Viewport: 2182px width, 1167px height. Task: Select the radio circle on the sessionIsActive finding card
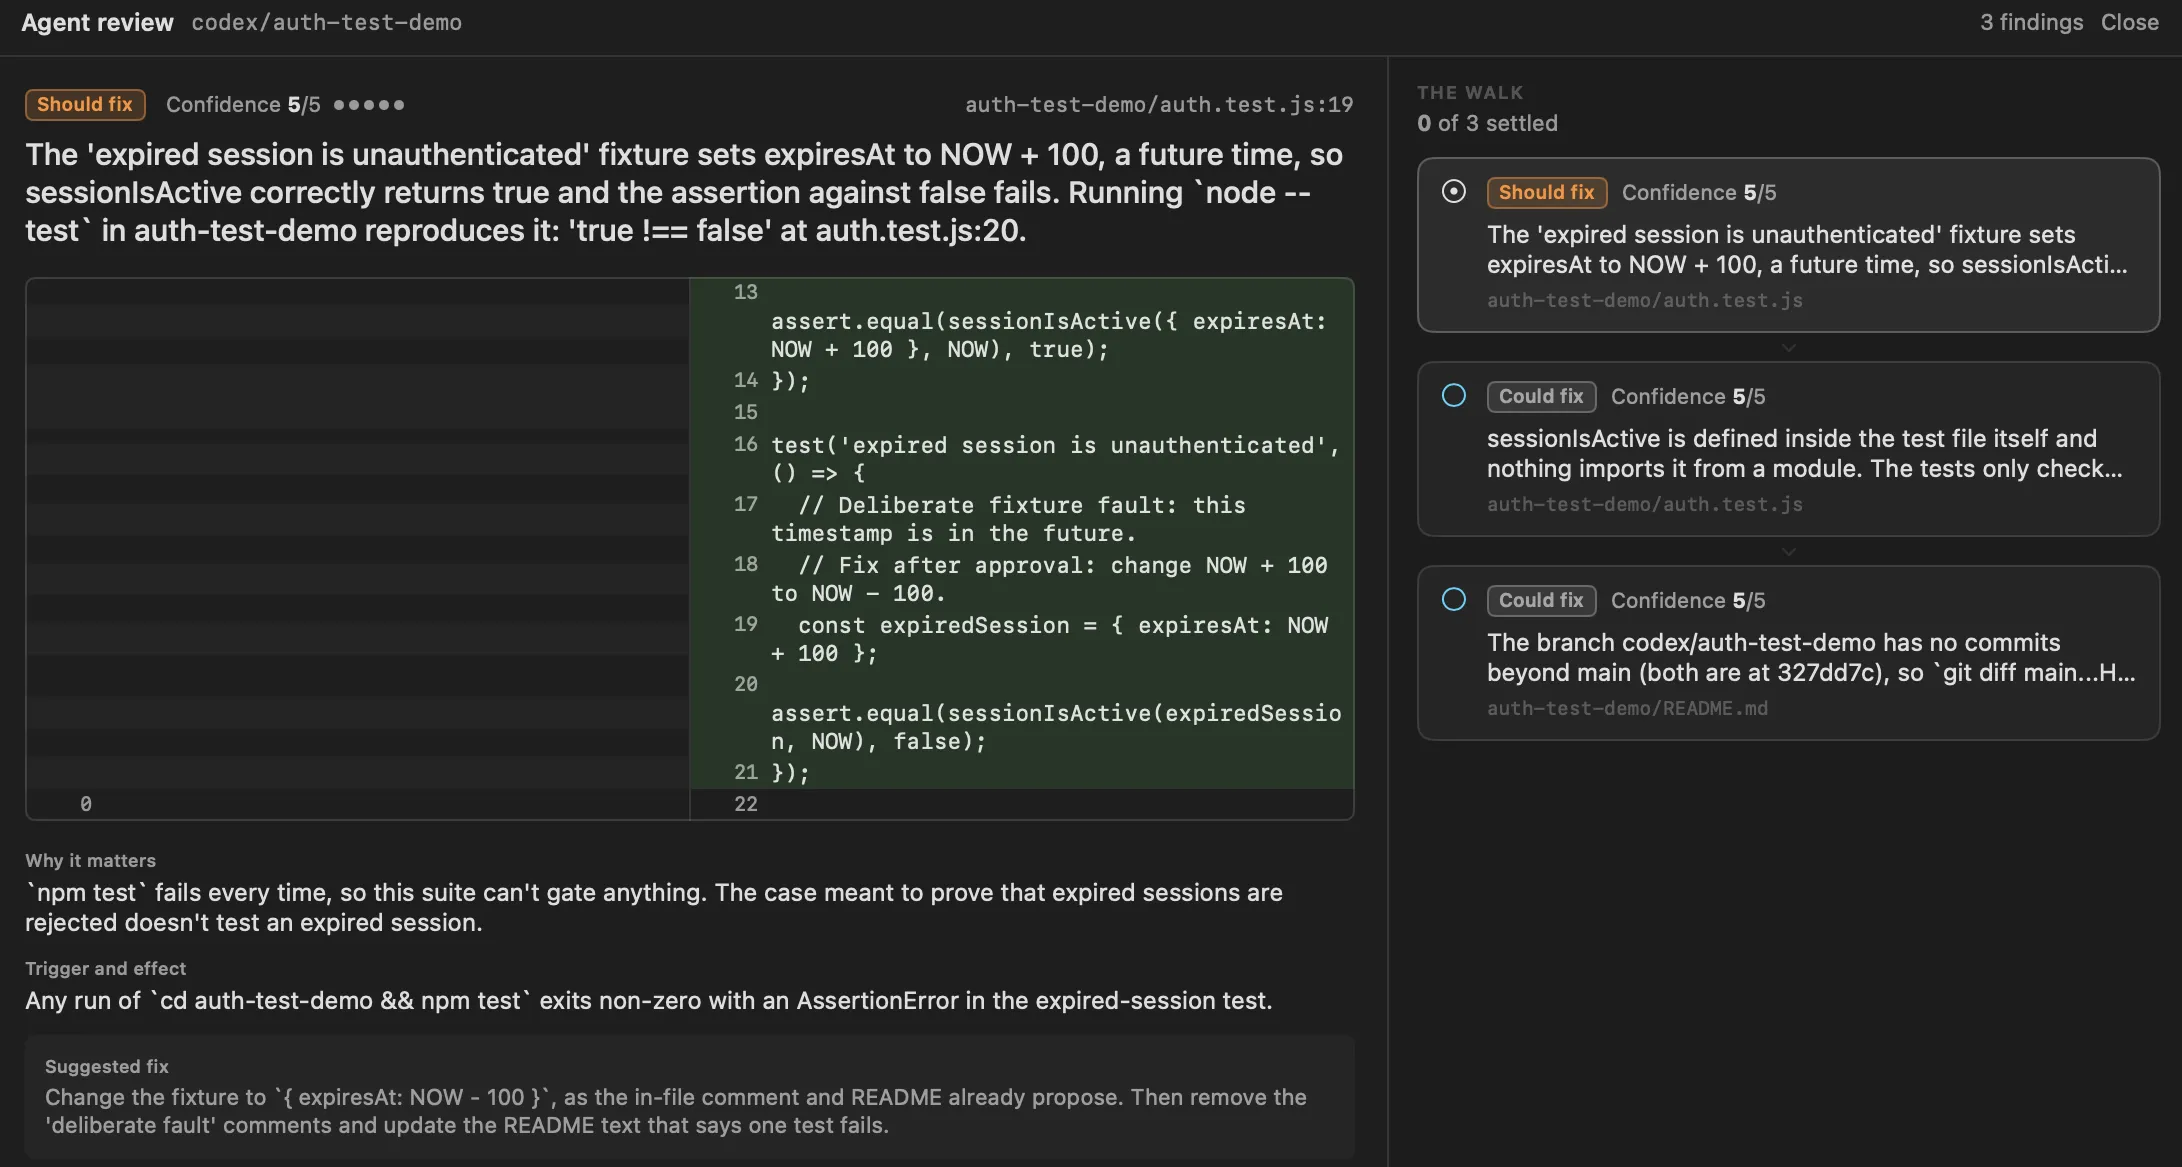pos(1454,395)
